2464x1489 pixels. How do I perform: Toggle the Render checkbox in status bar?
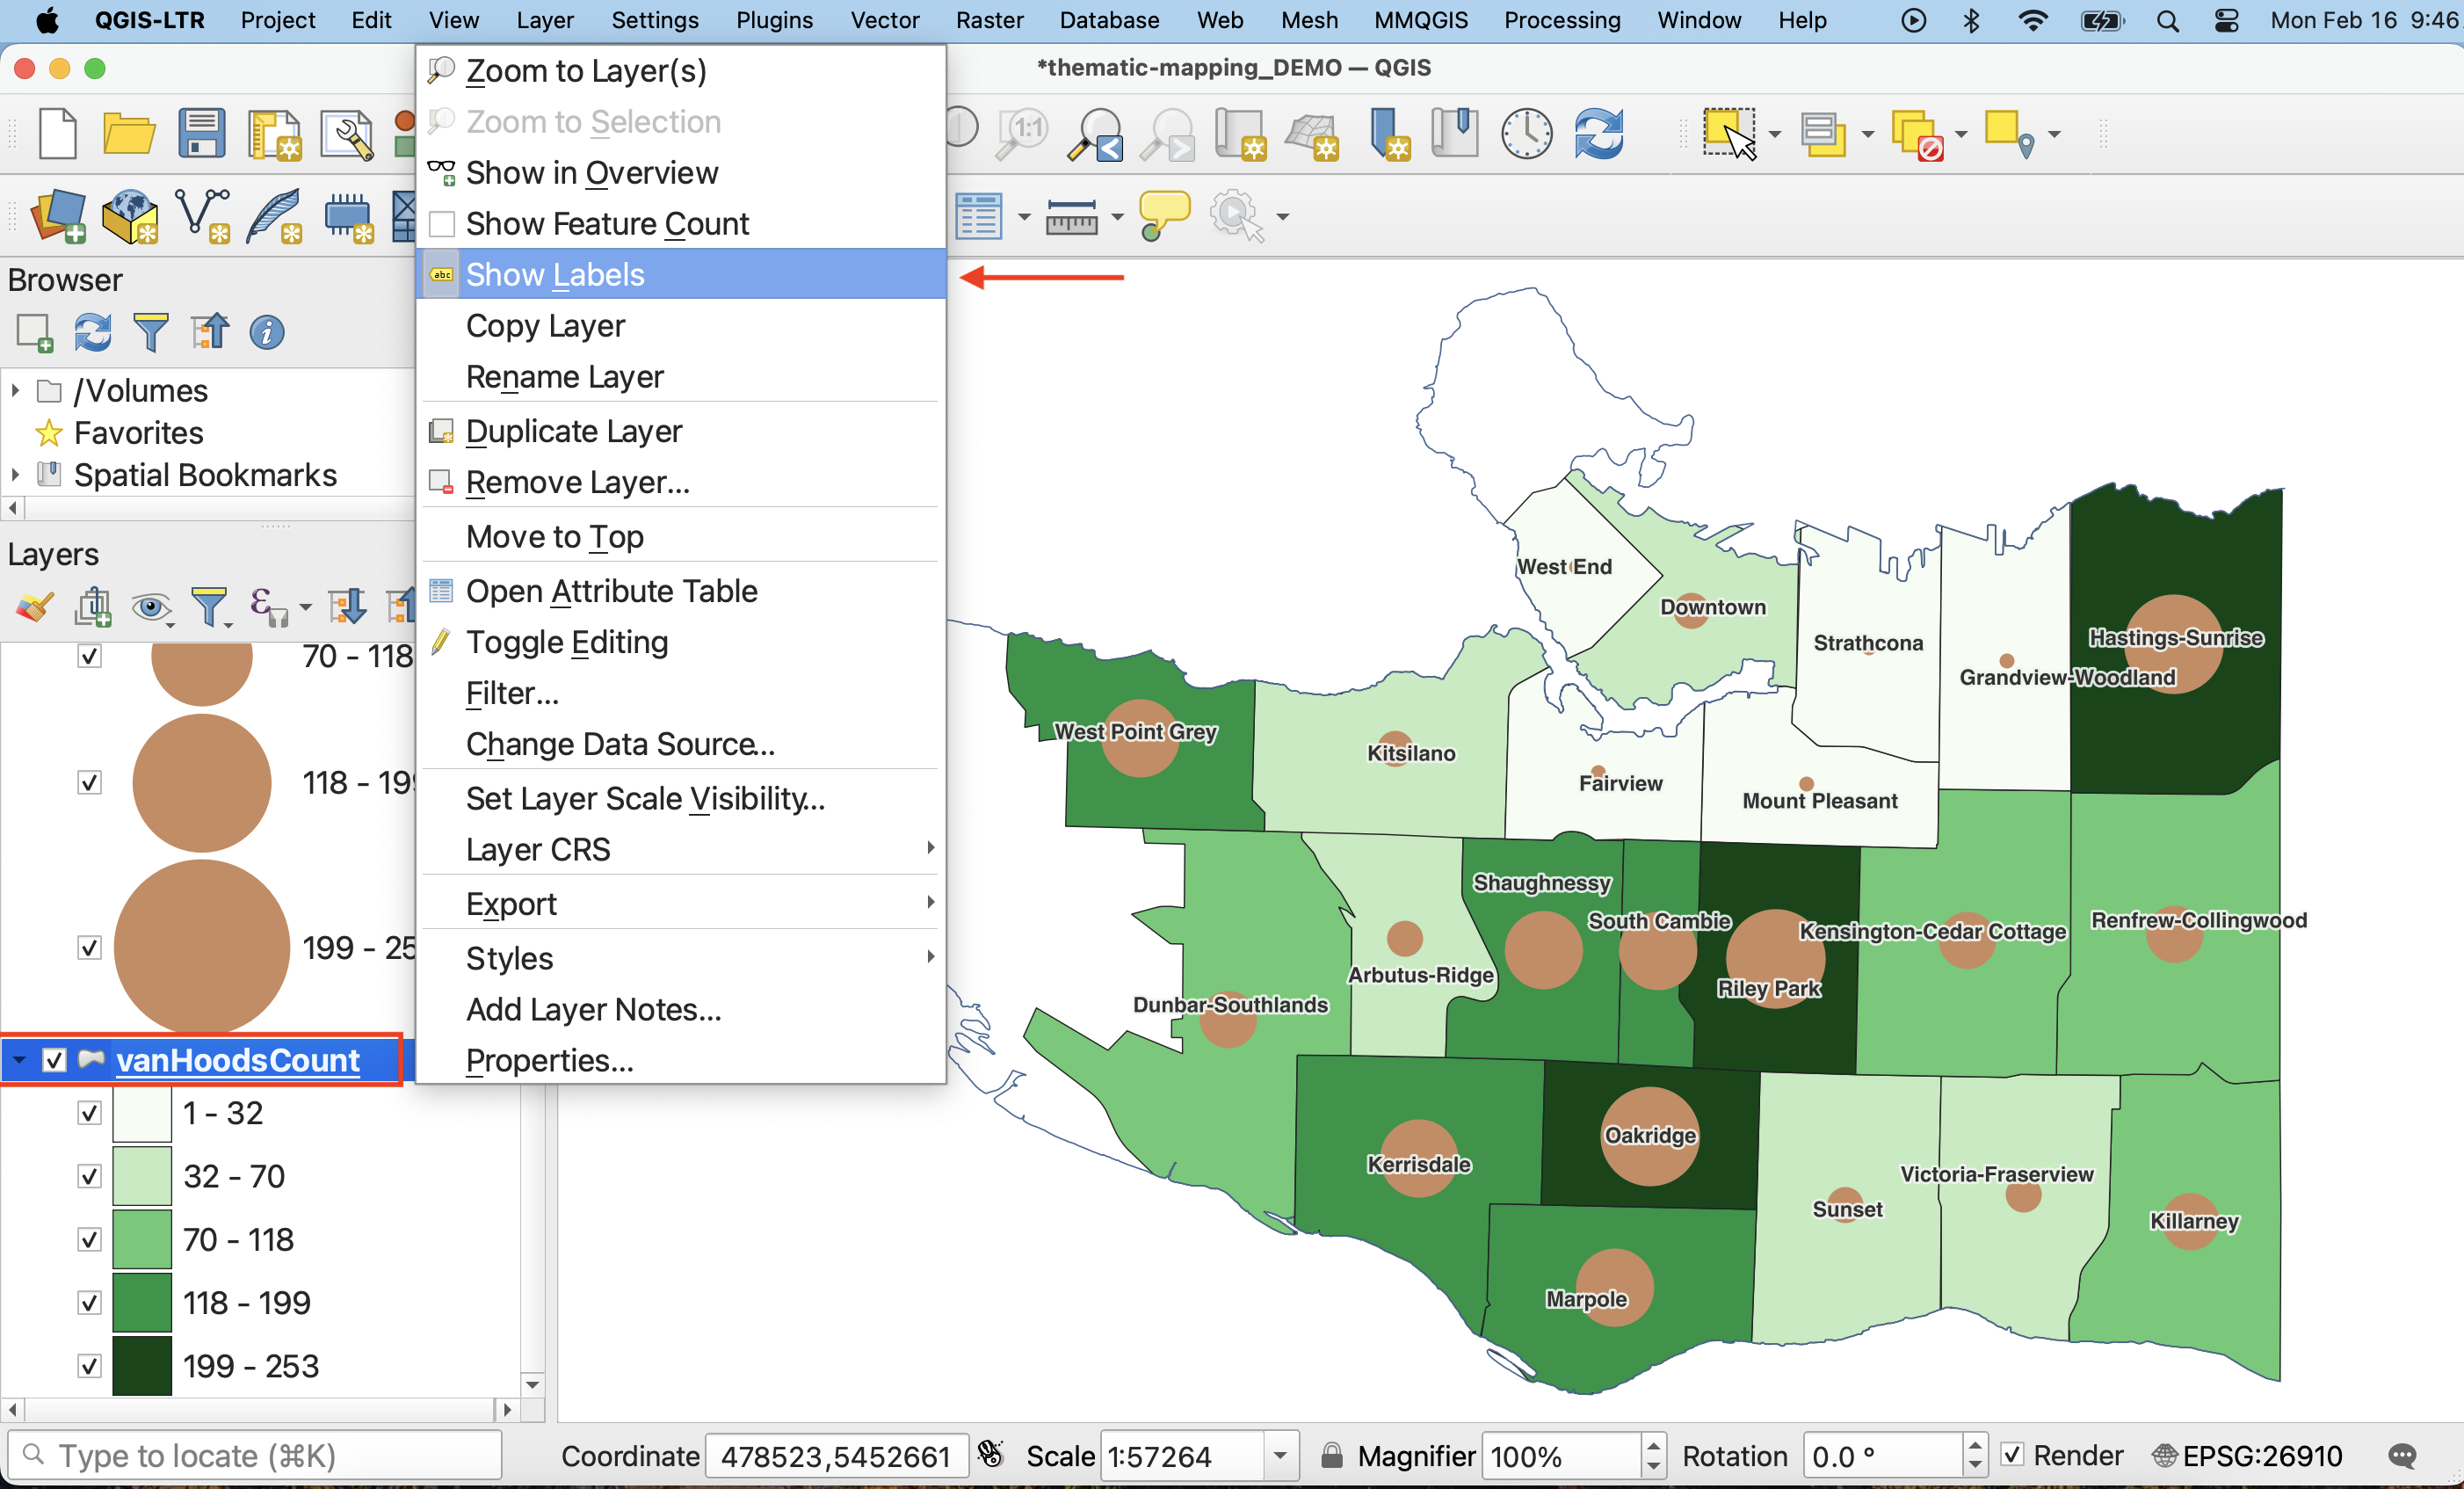(2012, 1456)
